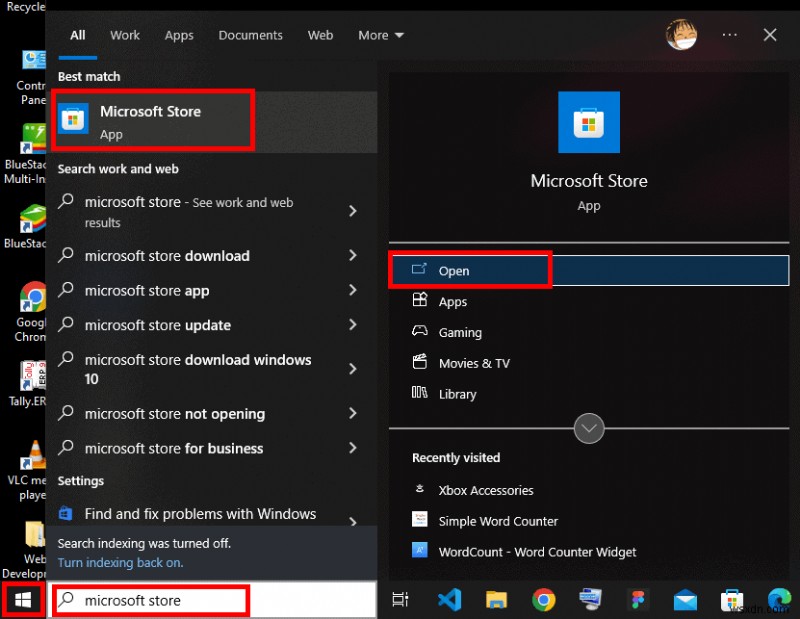
Task: Expand more actions with the round chevron
Action: coord(589,429)
